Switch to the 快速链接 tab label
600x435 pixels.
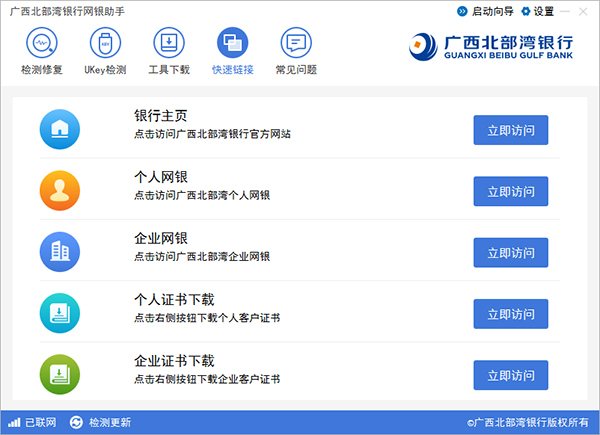pos(233,70)
